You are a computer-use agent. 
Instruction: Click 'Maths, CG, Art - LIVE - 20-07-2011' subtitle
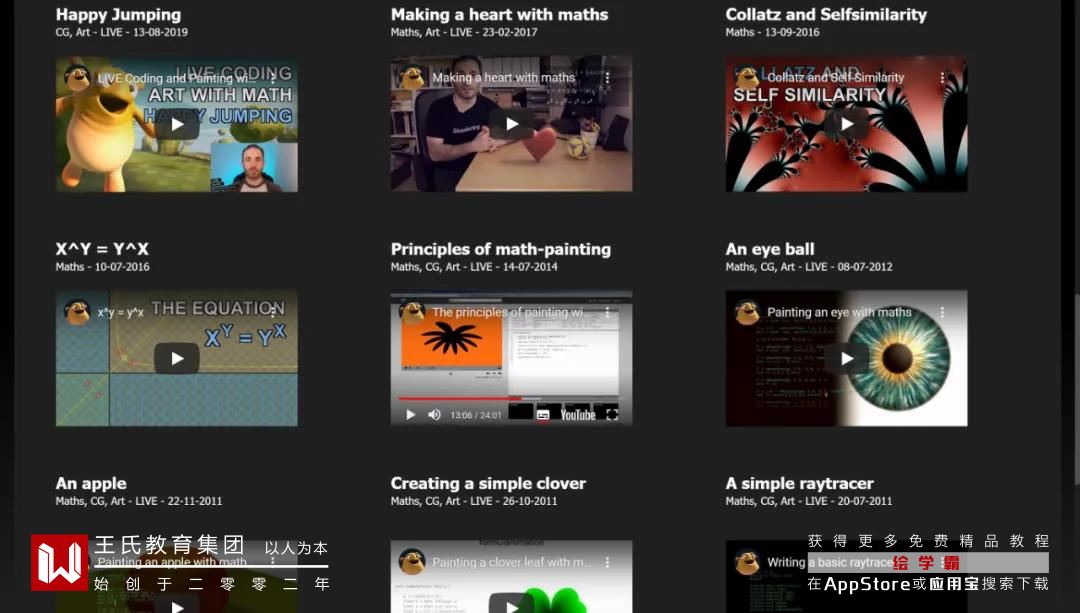coord(809,501)
